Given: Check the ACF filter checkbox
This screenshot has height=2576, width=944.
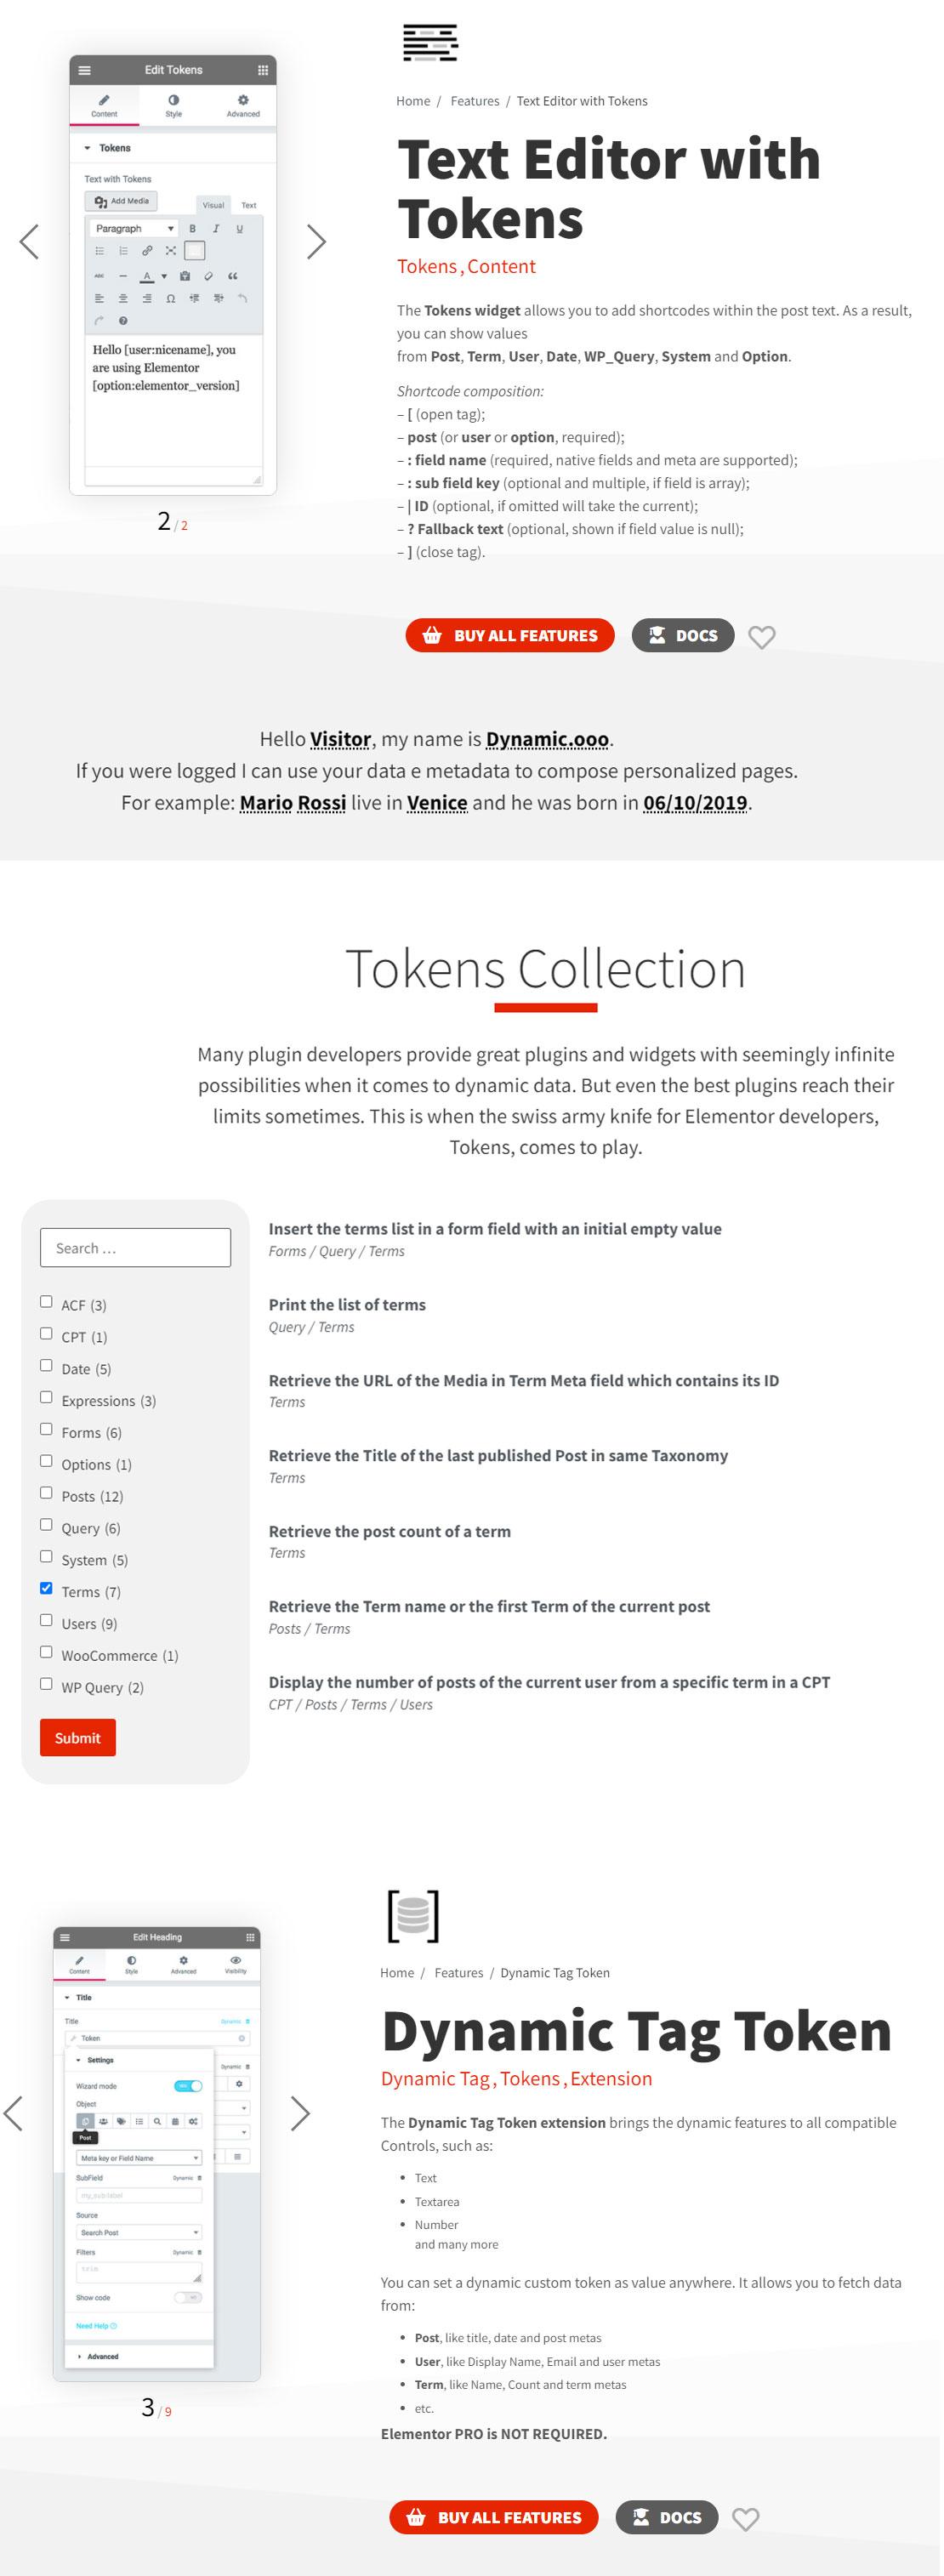Looking at the screenshot, I should 46,1301.
